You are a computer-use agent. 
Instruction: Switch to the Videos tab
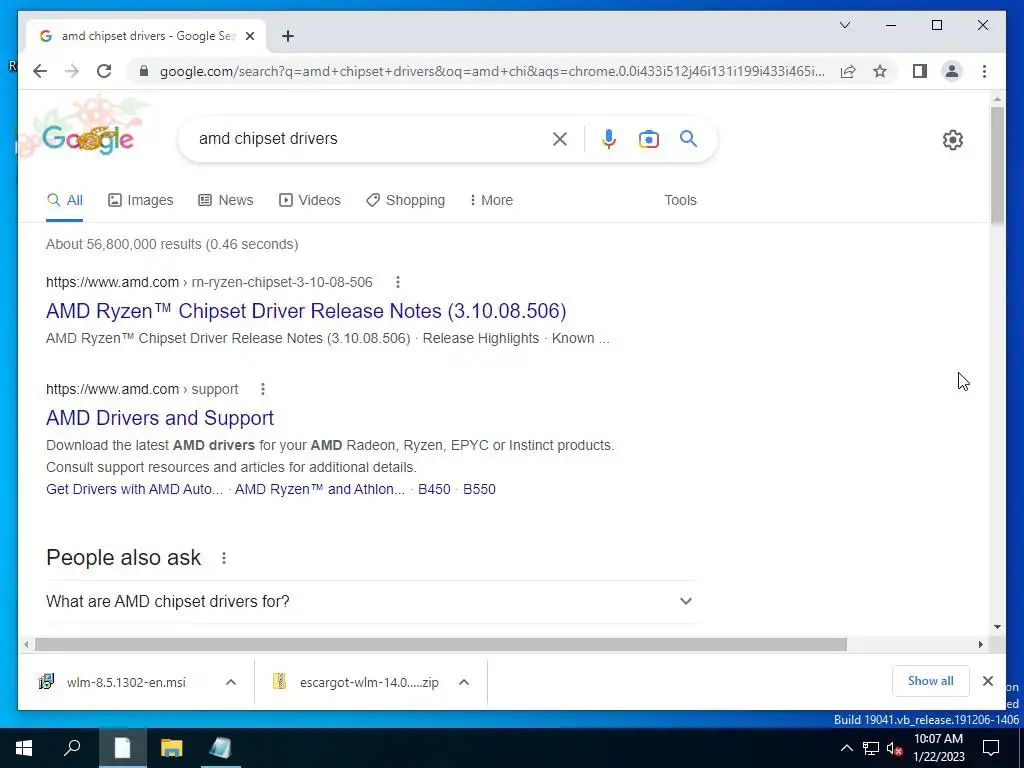click(x=310, y=200)
